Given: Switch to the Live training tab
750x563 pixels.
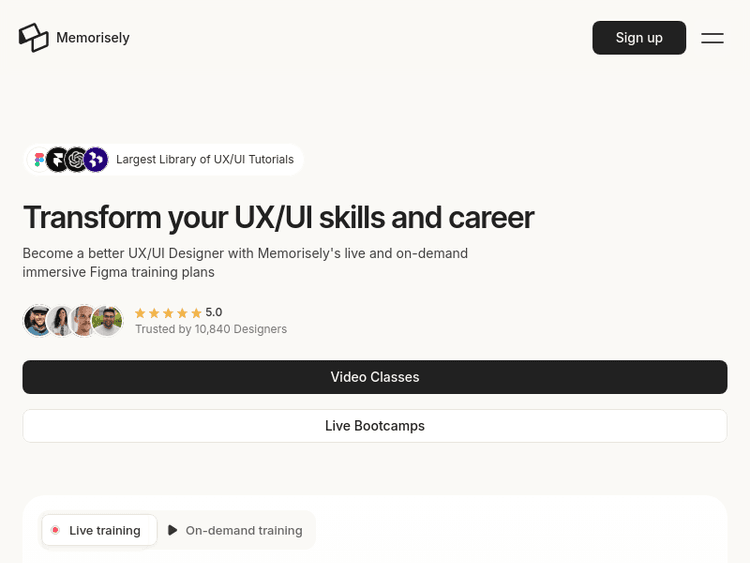Looking at the screenshot, I should [99, 531].
